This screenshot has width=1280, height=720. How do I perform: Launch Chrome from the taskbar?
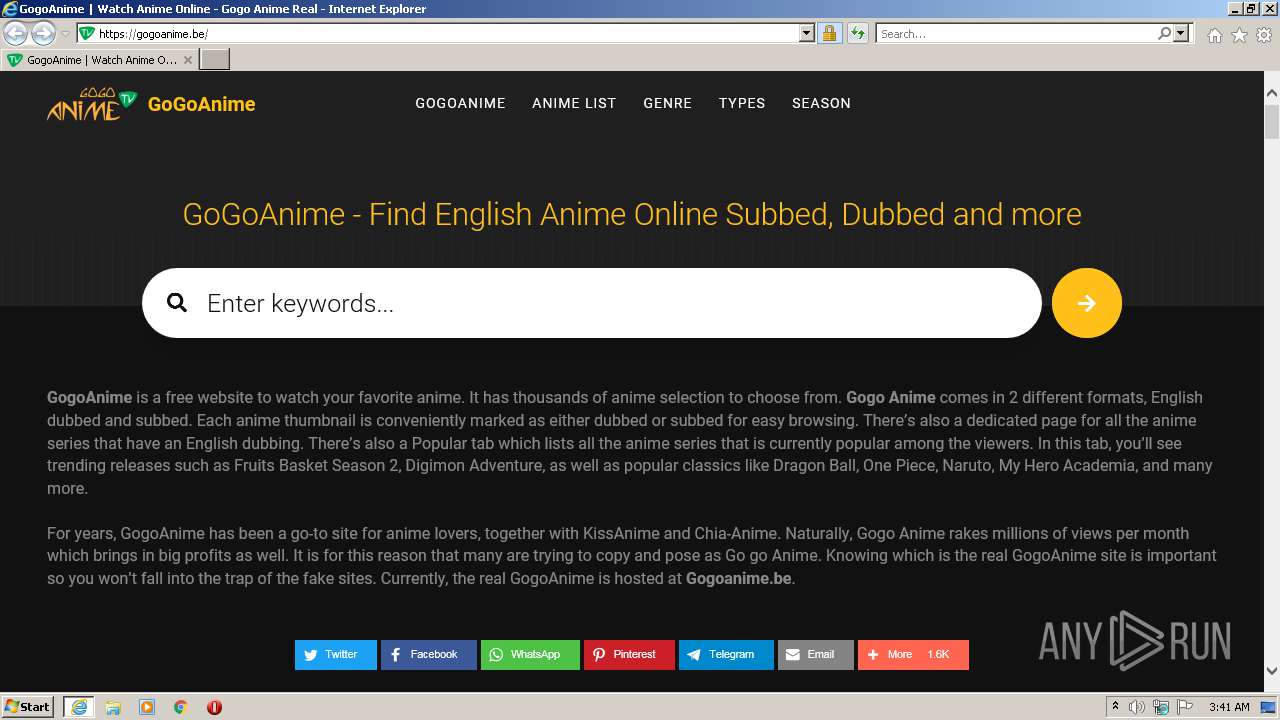pyautogui.click(x=181, y=707)
